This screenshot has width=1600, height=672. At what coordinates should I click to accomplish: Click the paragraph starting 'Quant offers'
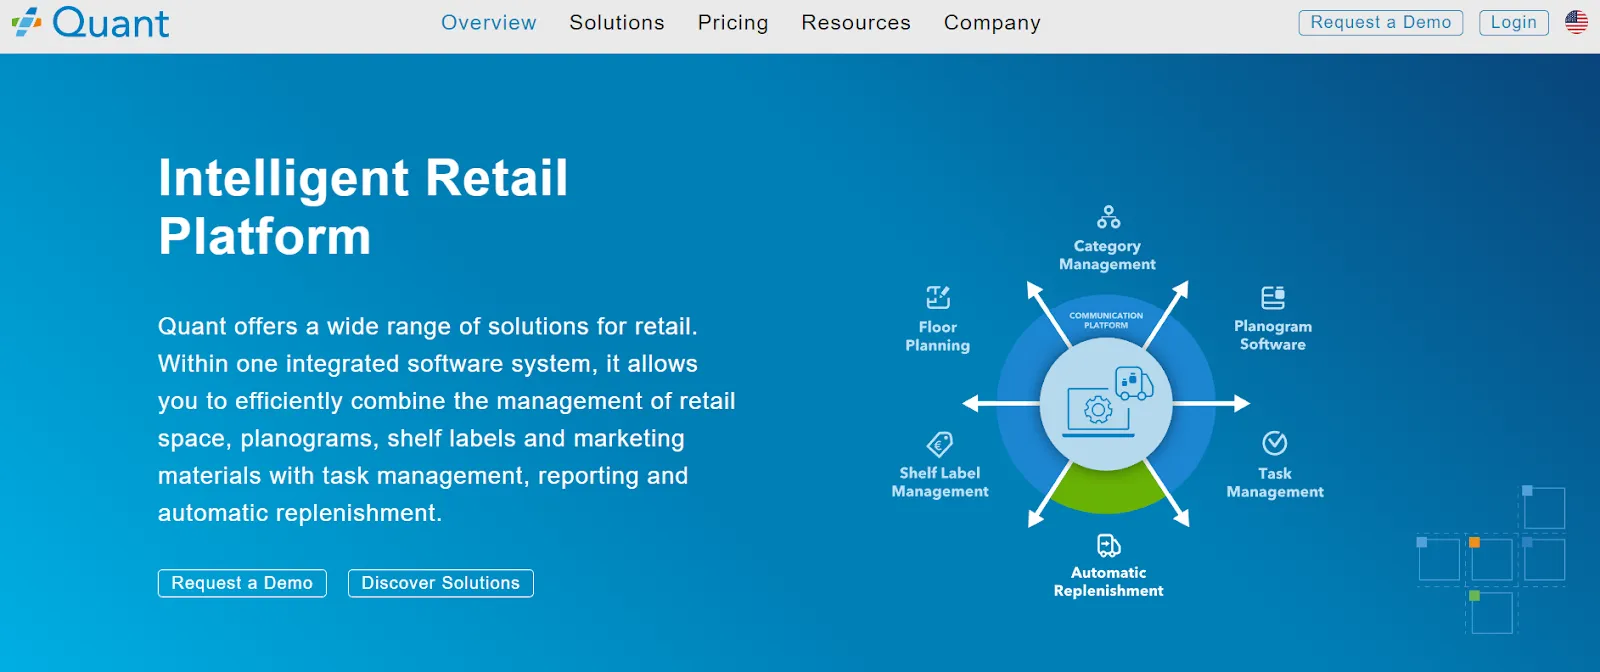click(x=446, y=419)
